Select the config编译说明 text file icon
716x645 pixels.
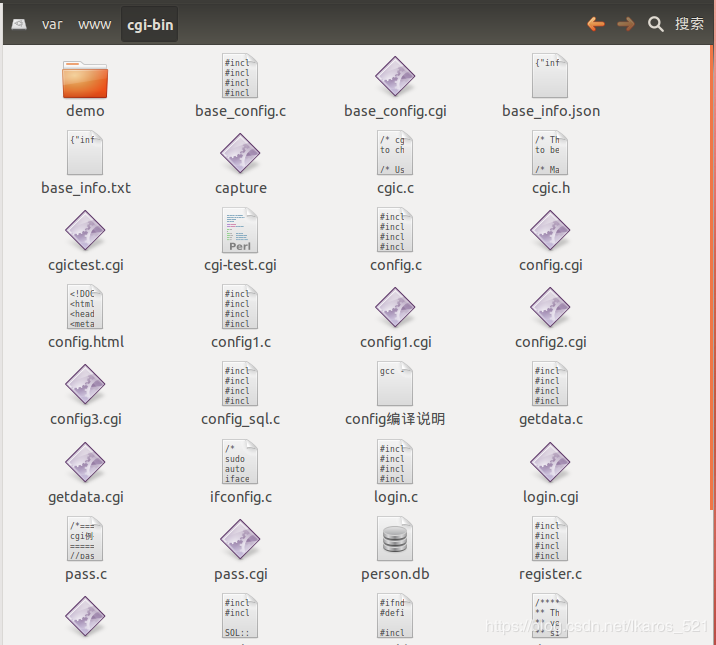tap(395, 384)
